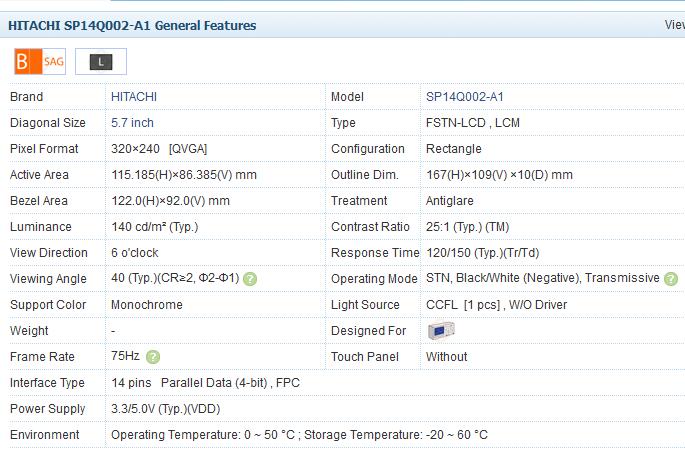Select the 'Antiglare' treatment value
Viewport: 685px width, 456px height.
tap(450, 201)
